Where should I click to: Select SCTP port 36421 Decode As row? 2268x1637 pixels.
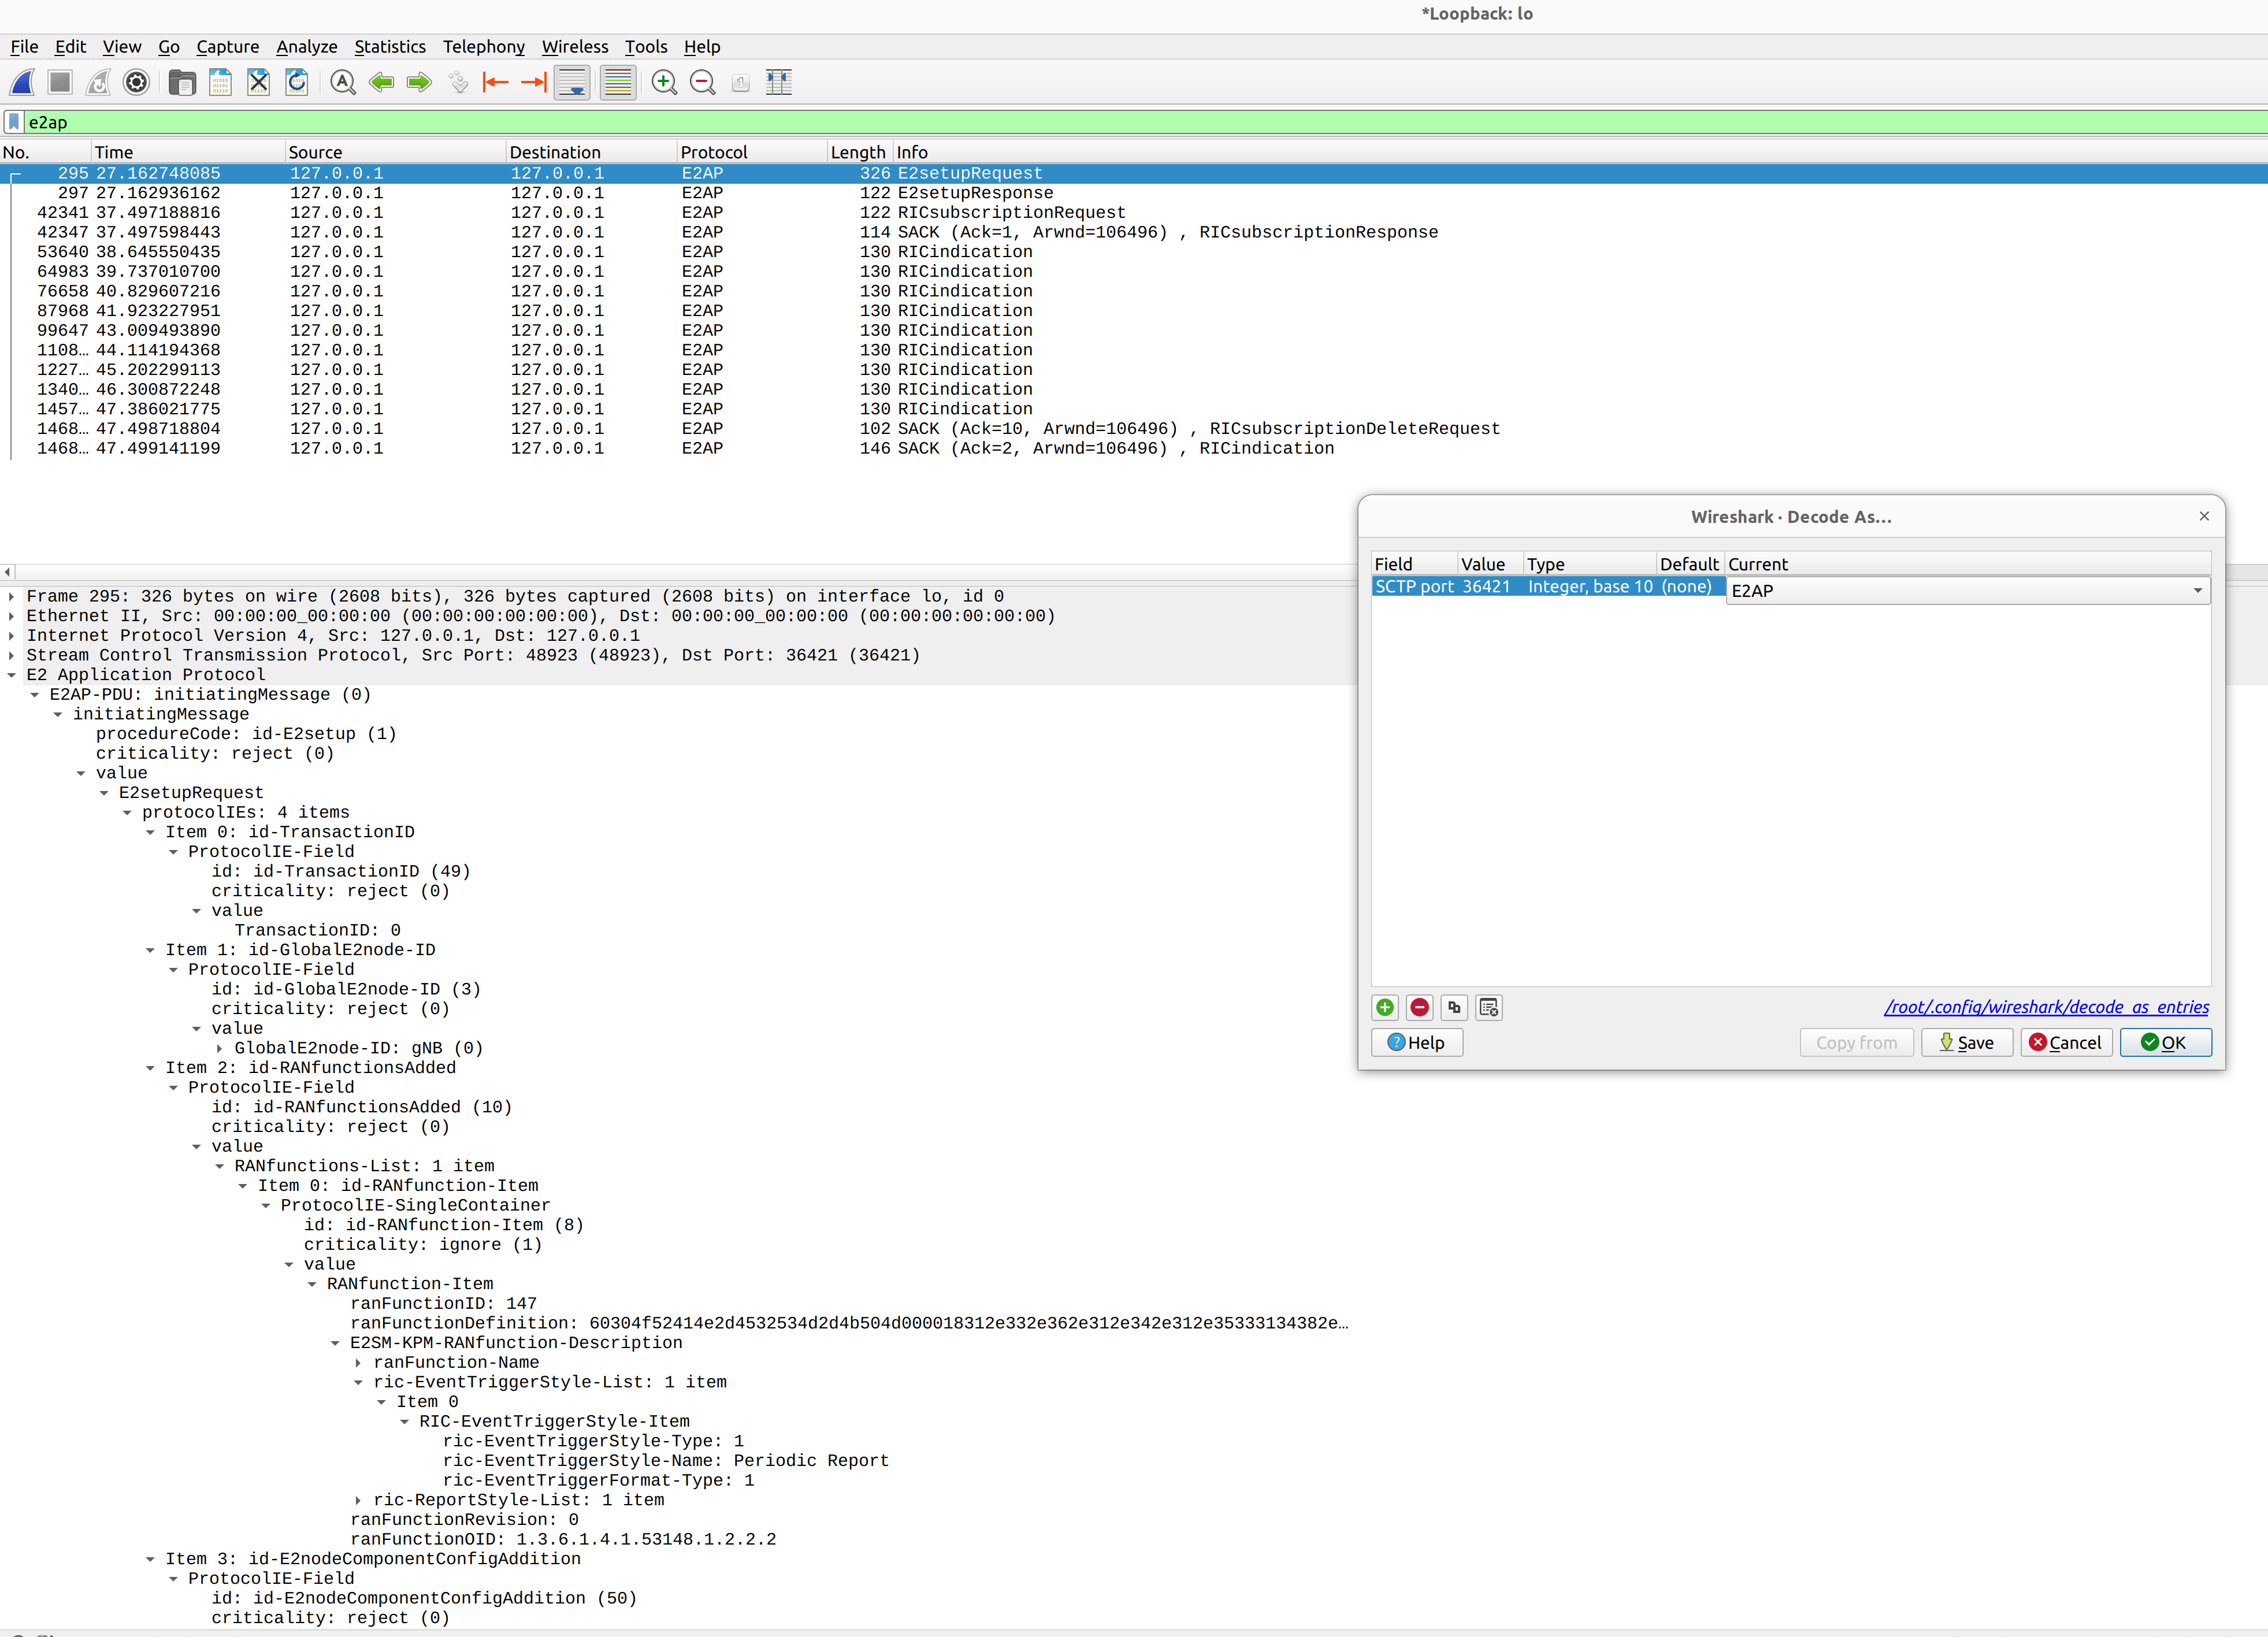(x=1549, y=587)
